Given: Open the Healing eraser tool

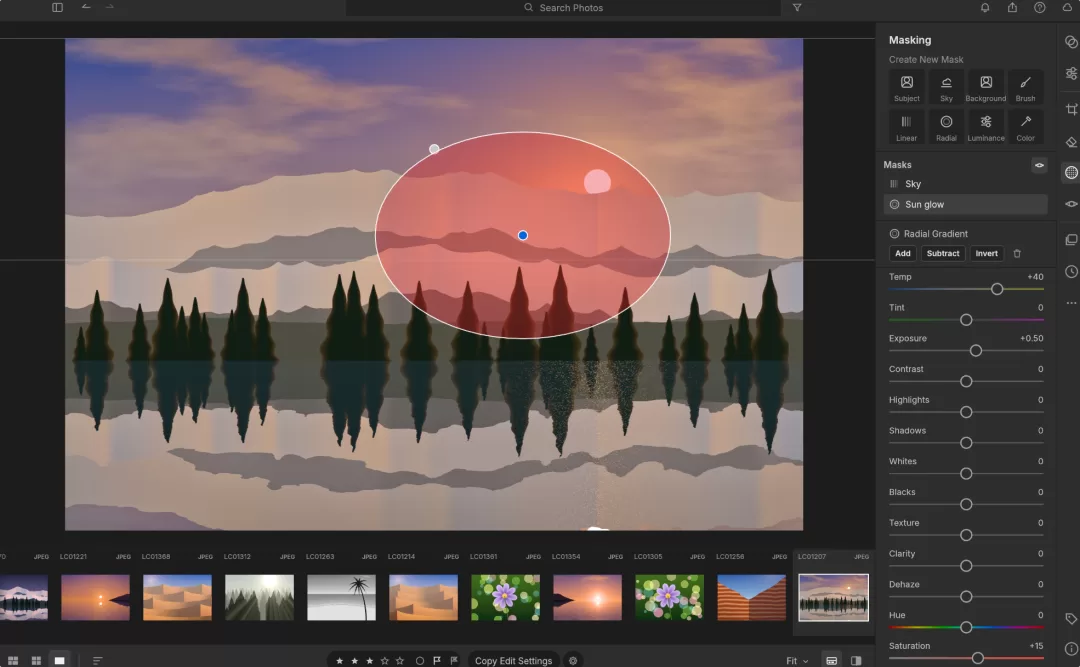Looking at the screenshot, I should [1071, 142].
